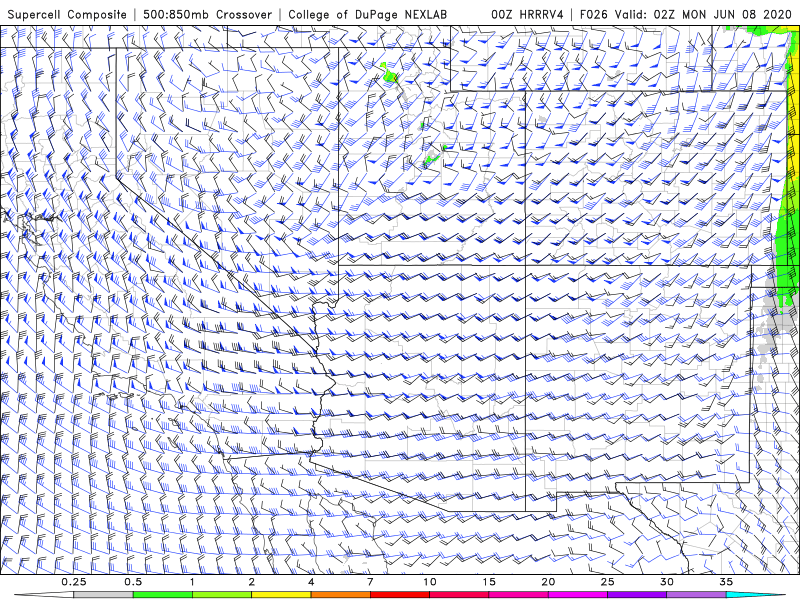Click the magenta 20–25 color bar segment
Screen dimensions: 800x600
coord(578,595)
